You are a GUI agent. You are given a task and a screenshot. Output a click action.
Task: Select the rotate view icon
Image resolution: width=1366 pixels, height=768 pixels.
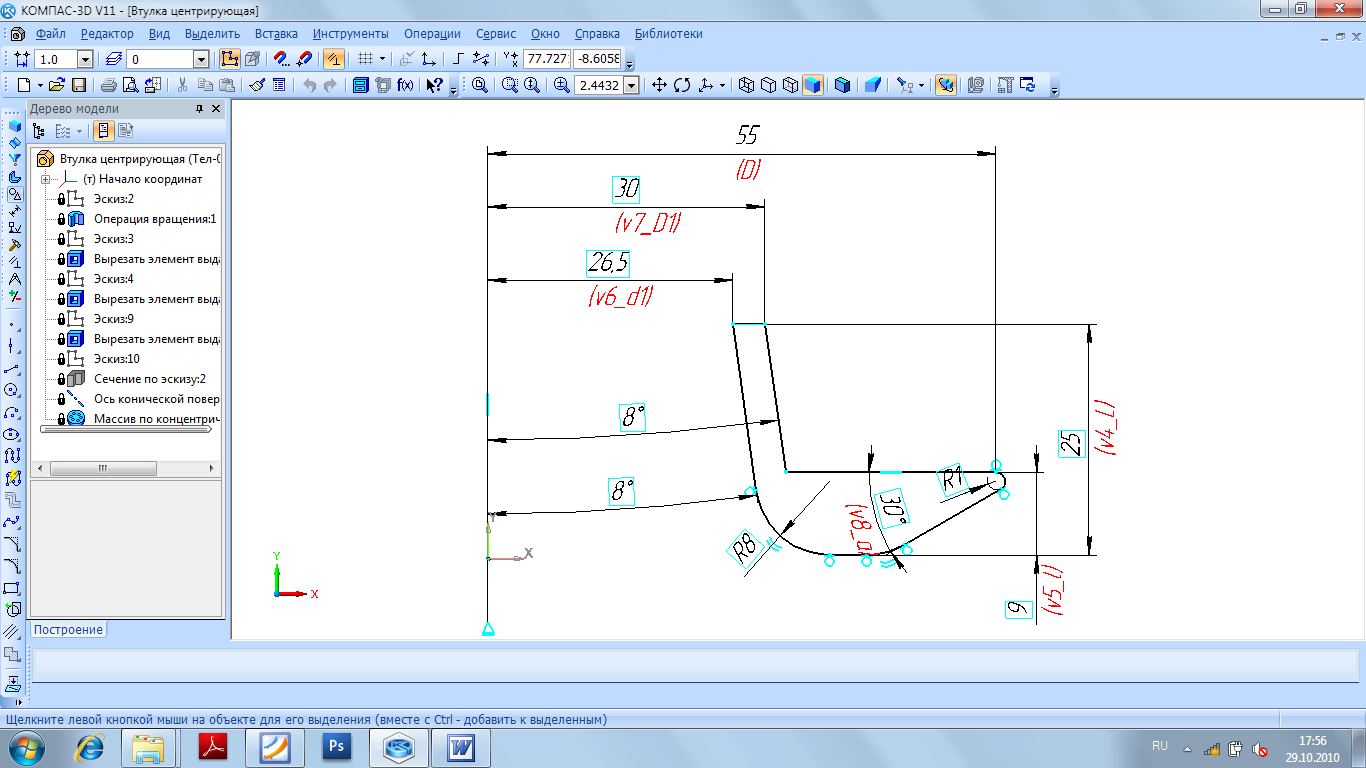tap(682, 86)
